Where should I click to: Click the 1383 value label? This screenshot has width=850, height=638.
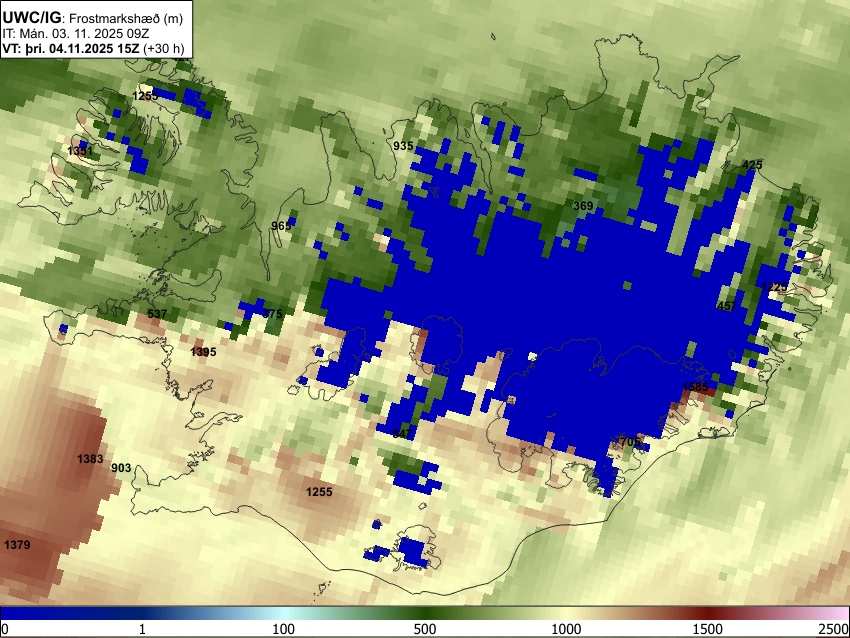(90, 459)
